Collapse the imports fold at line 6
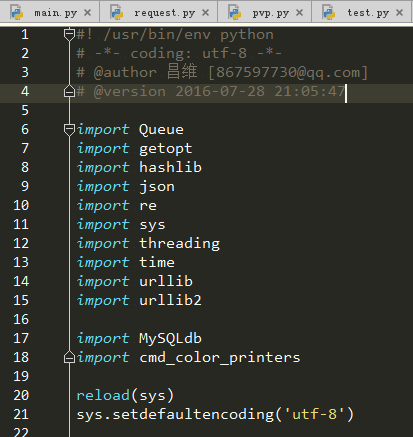 pyautogui.click(x=69, y=130)
